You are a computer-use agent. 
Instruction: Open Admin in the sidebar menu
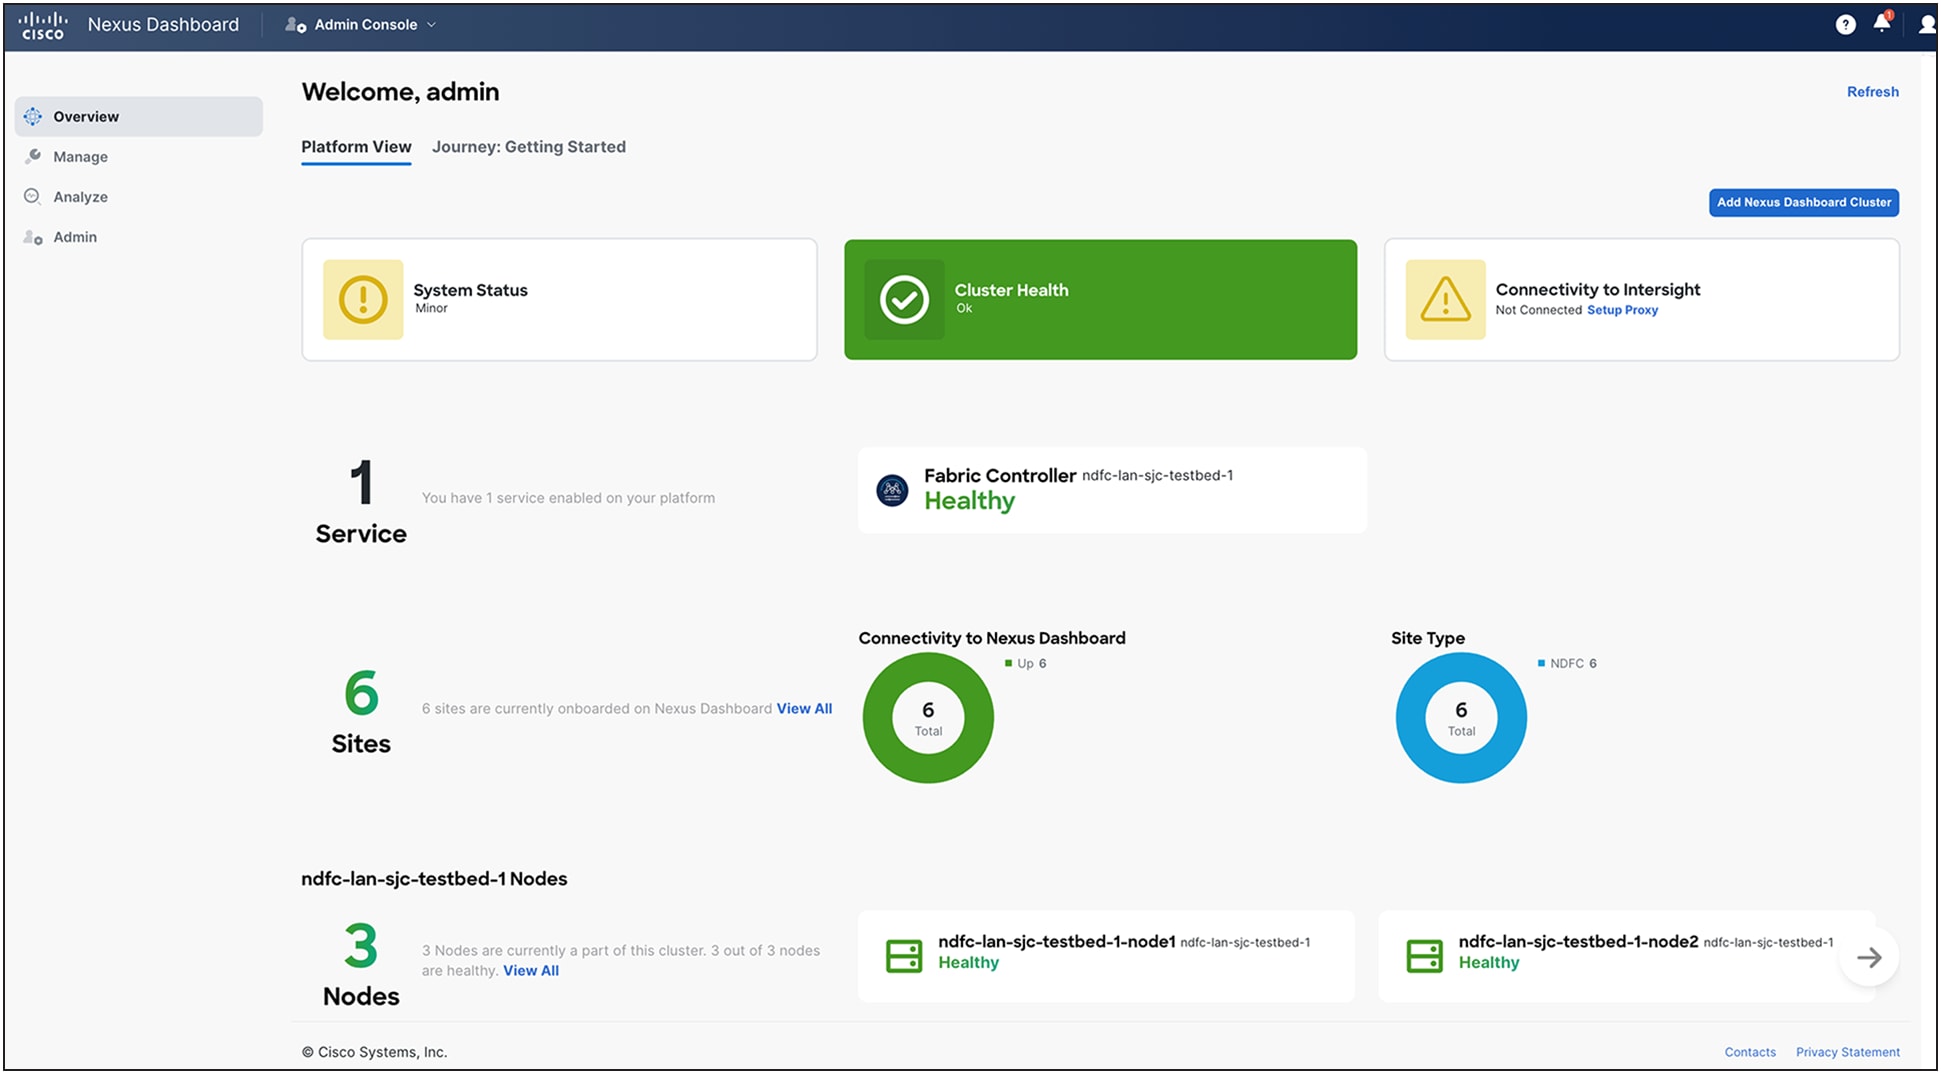pyautogui.click(x=139, y=237)
